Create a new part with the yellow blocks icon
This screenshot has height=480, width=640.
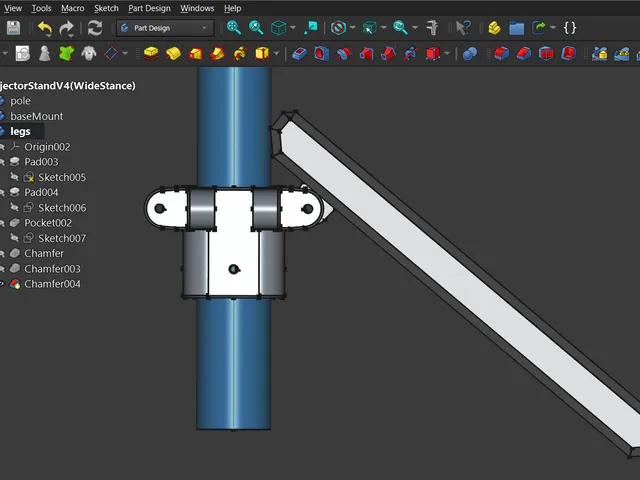click(x=494, y=28)
